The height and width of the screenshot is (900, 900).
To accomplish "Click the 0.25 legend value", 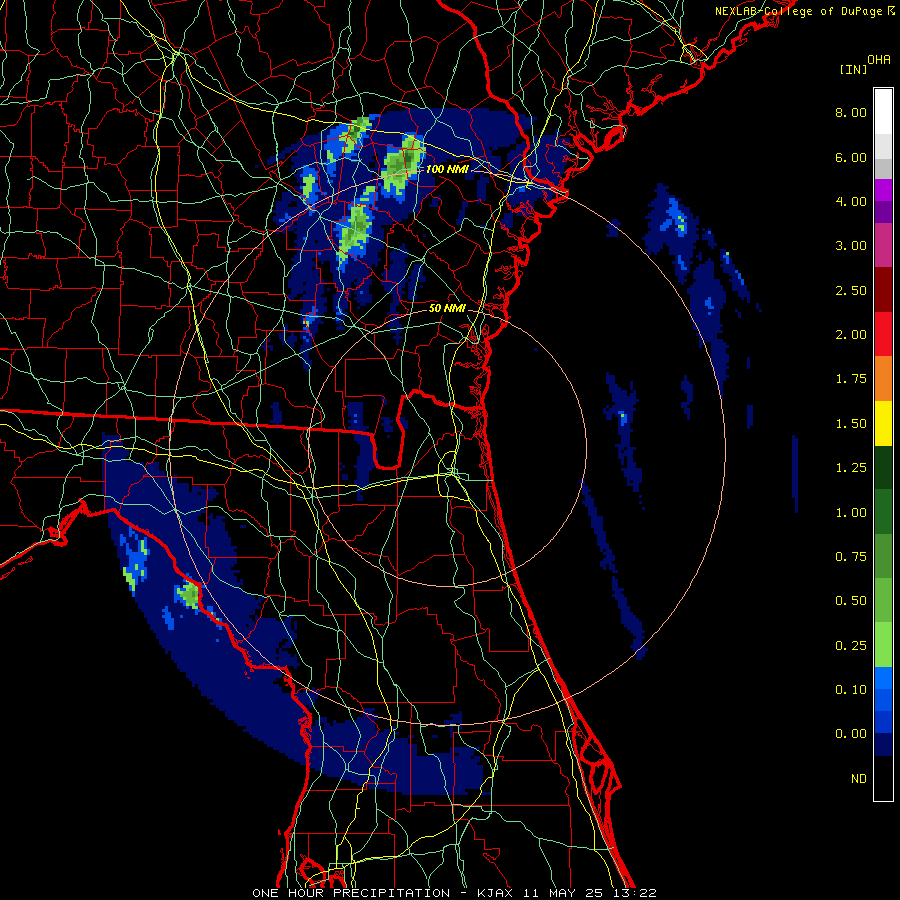I will click(851, 646).
